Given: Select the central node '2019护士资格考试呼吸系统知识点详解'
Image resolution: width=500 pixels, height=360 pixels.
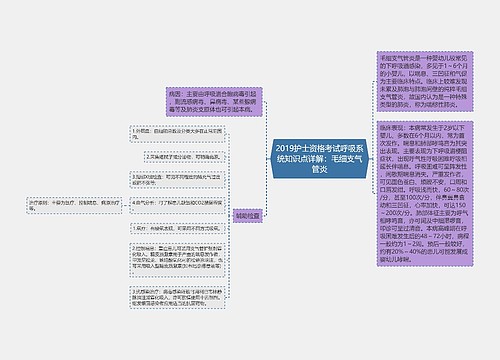Looking at the screenshot, I should click(x=320, y=159).
